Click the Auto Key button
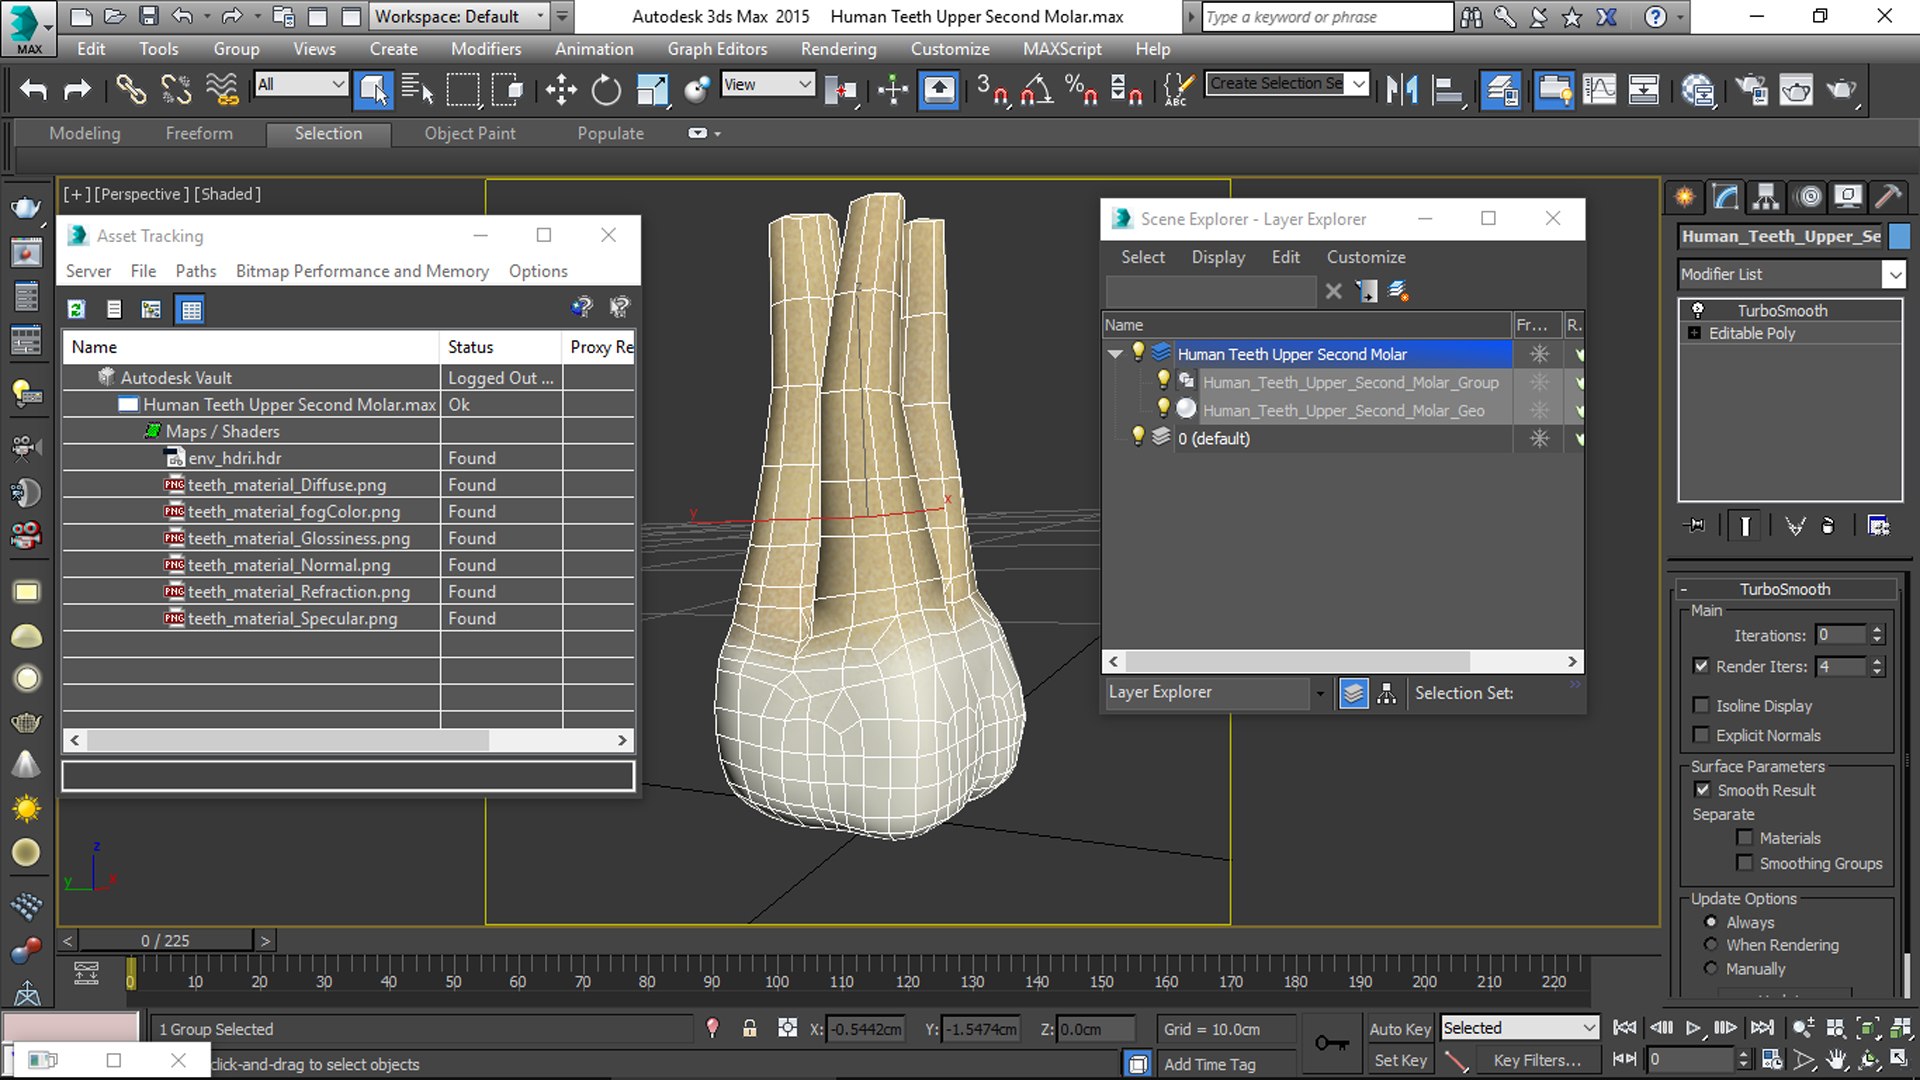 click(1400, 1029)
